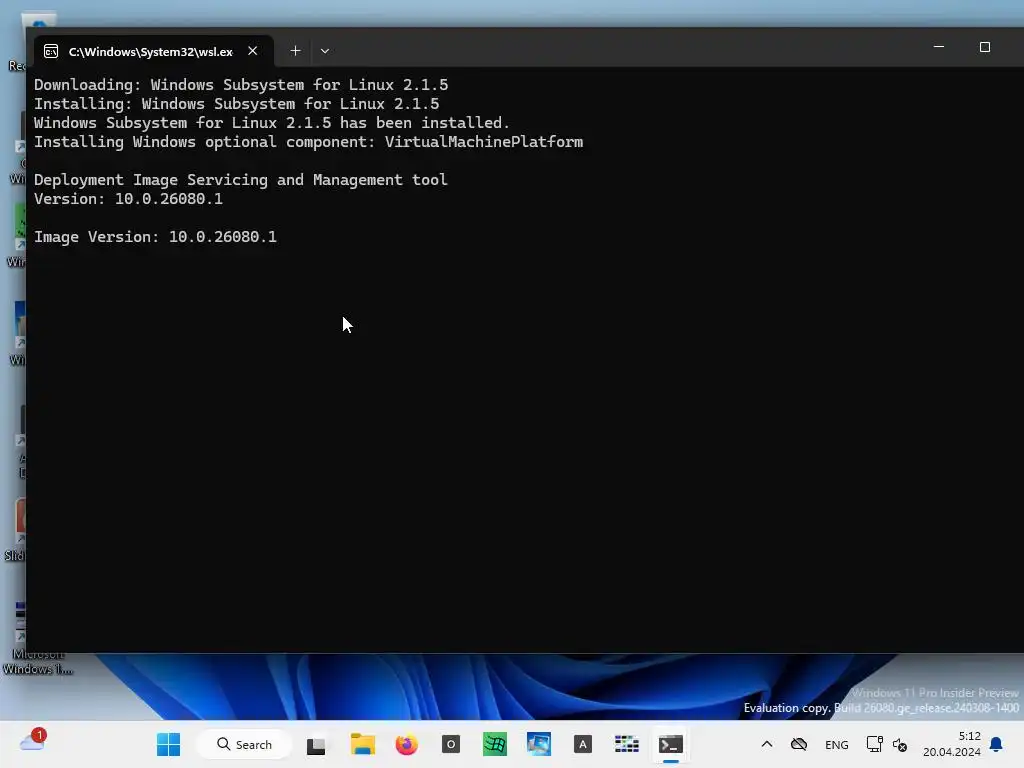1024x768 pixels.
Task: Click the 'has been installed.' terminal line
Action: coord(272,123)
